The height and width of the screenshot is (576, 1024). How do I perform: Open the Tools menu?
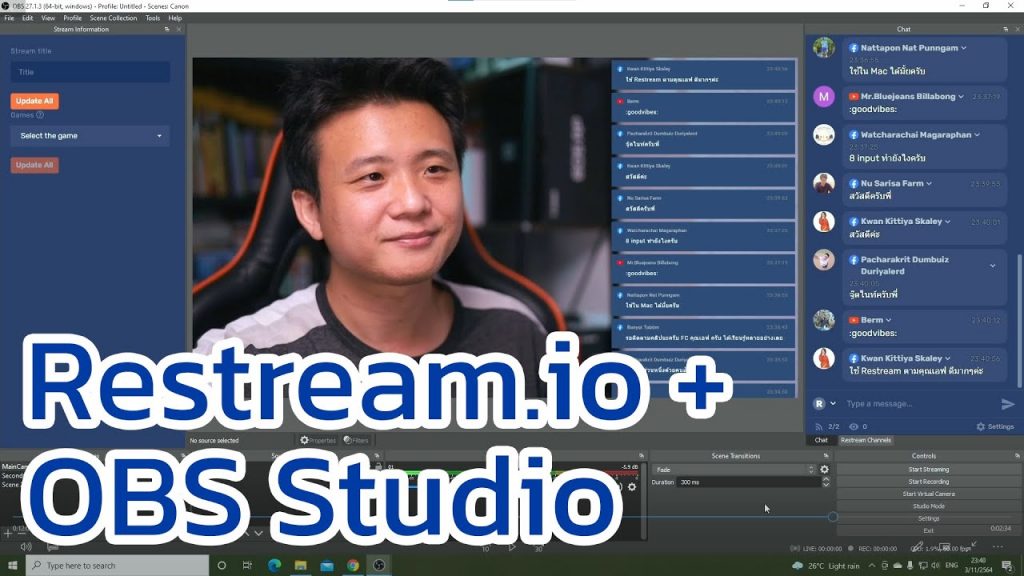152,17
